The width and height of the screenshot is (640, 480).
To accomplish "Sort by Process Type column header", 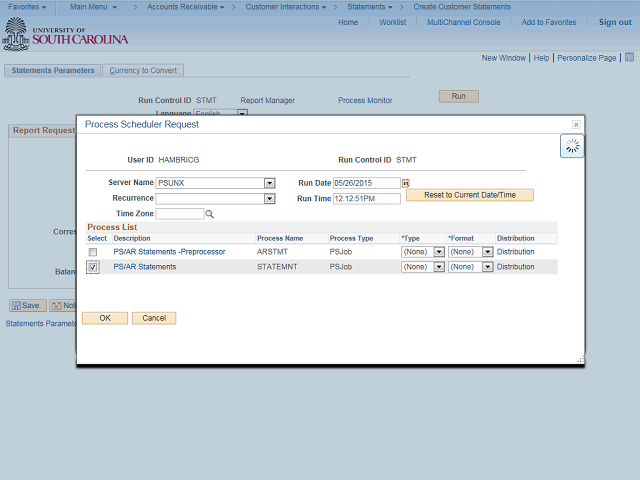I will (x=351, y=238).
